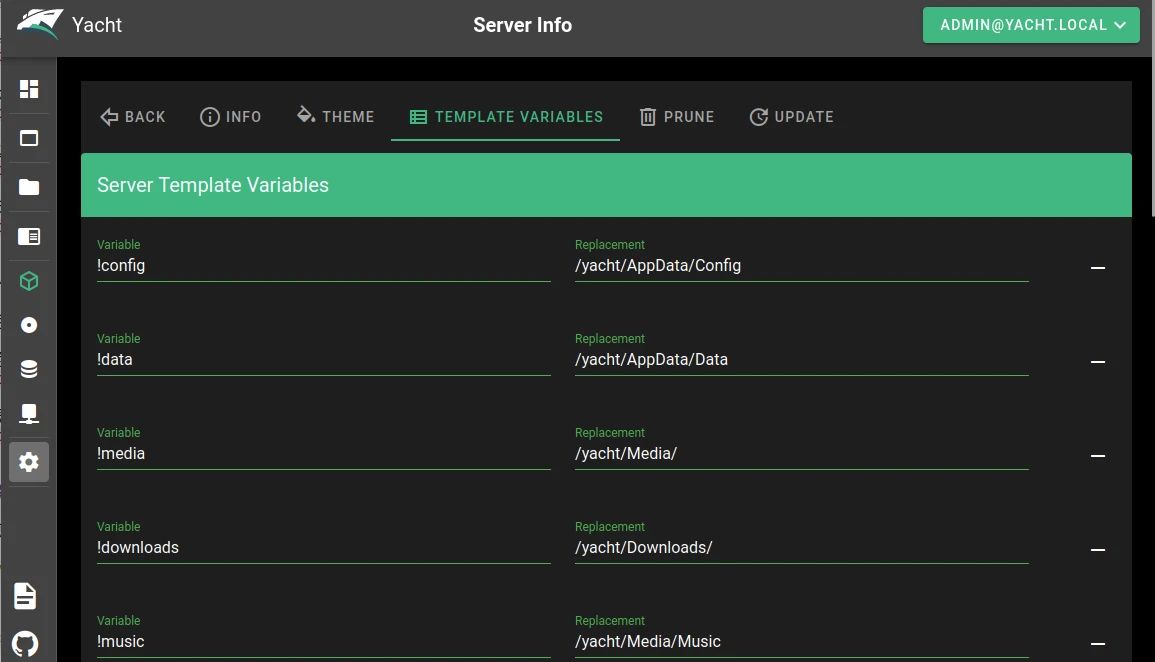Open the Resources cube icon in sidebar
The height and width of the screenshot is (662, 1155).
[29, 281]
